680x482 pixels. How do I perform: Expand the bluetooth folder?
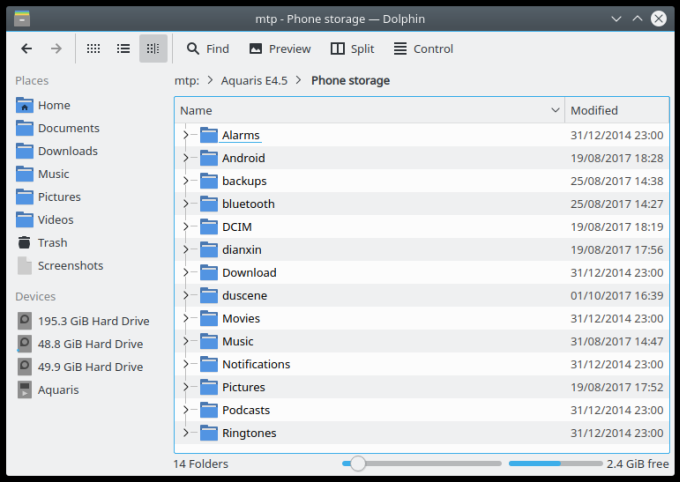tap(186, 204)
